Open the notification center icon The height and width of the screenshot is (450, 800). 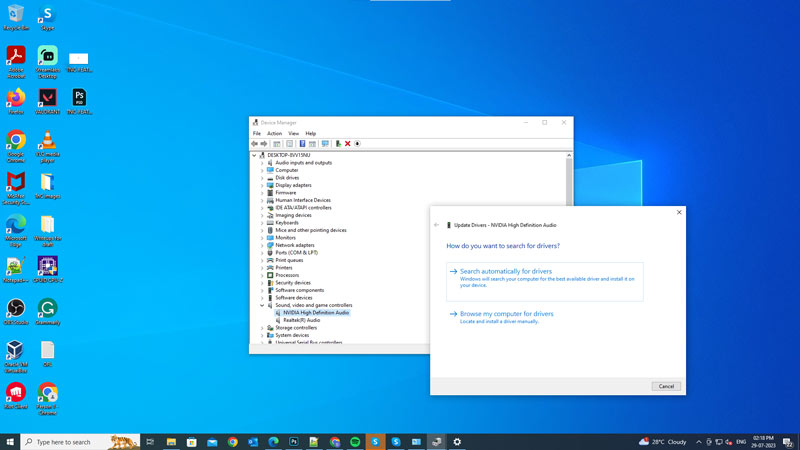point(788,442)
